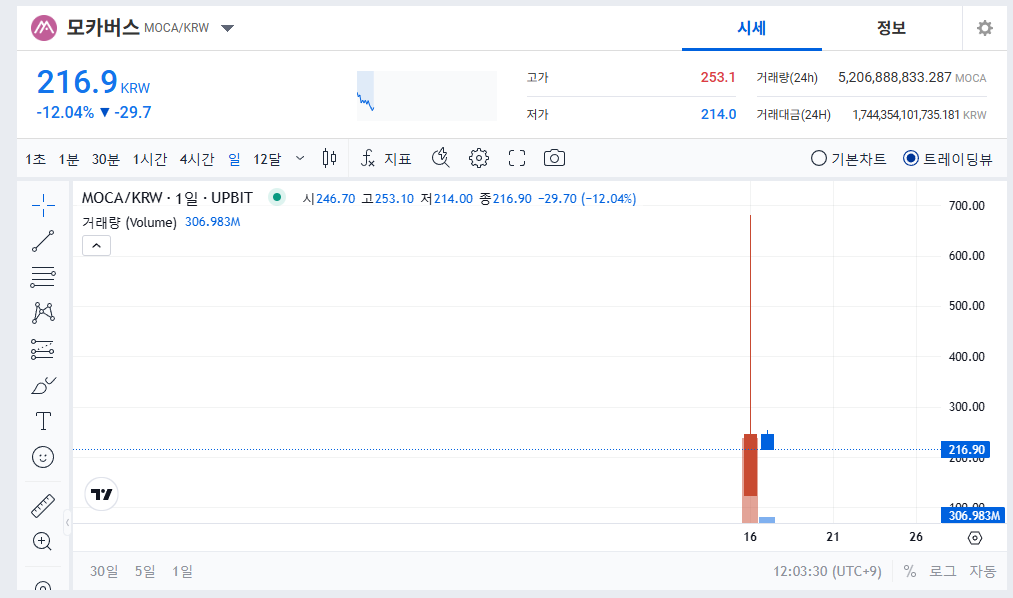The height and width of the screenshot is (598, 1013).
Task: Select the ruler measure tool
Action: tap(43, 506)
